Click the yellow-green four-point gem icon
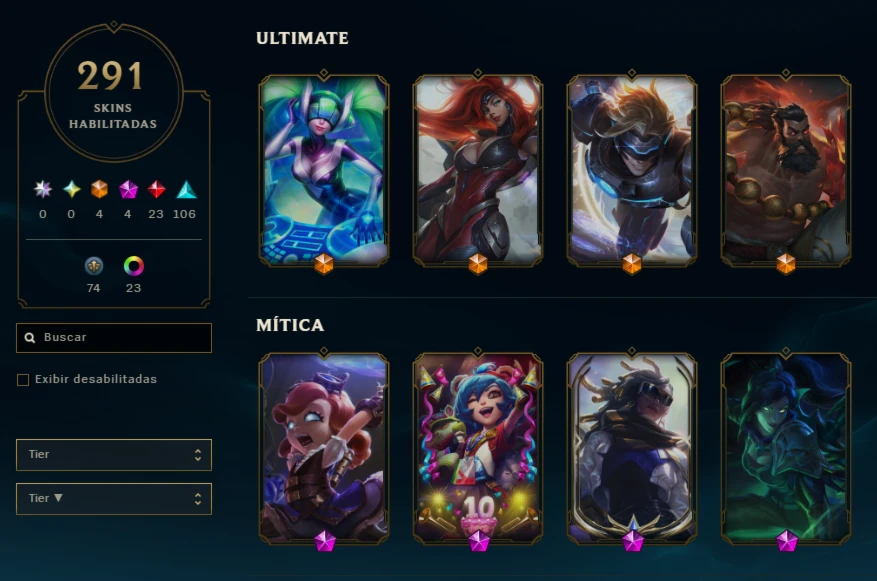Image resolution: width=877 pixels, height=581 pixels. click(72, 189)
